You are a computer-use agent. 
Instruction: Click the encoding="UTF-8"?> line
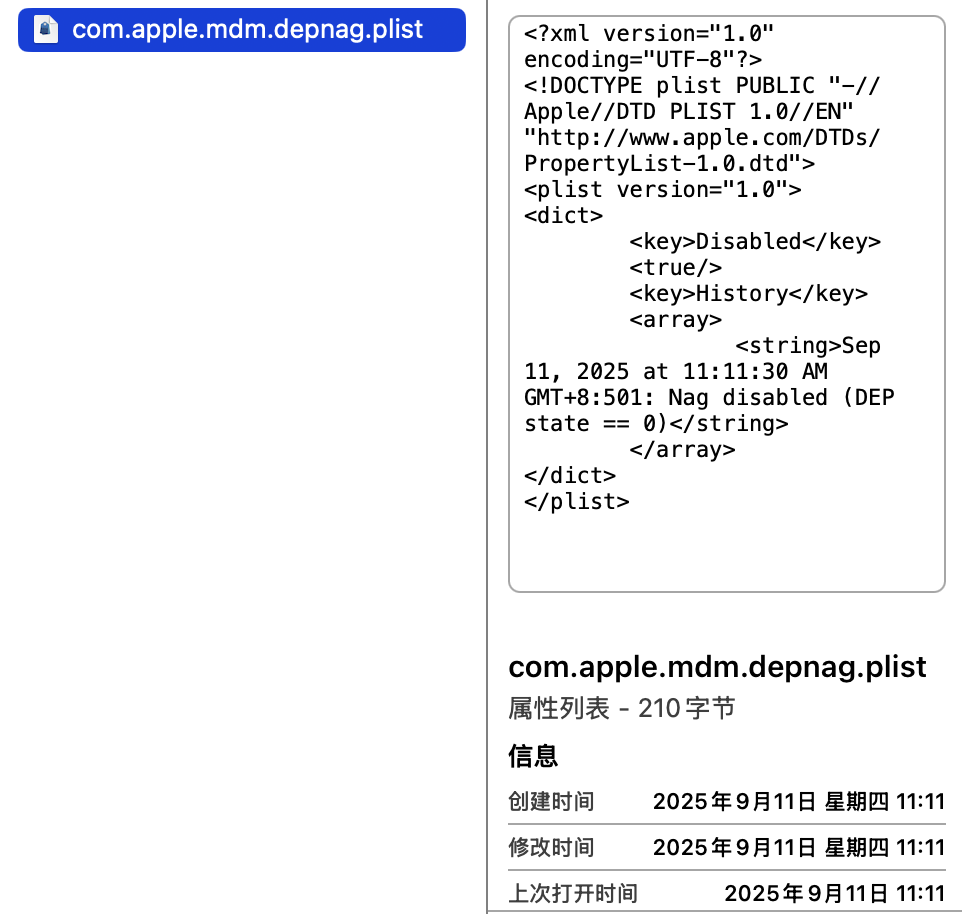[643, 60]
